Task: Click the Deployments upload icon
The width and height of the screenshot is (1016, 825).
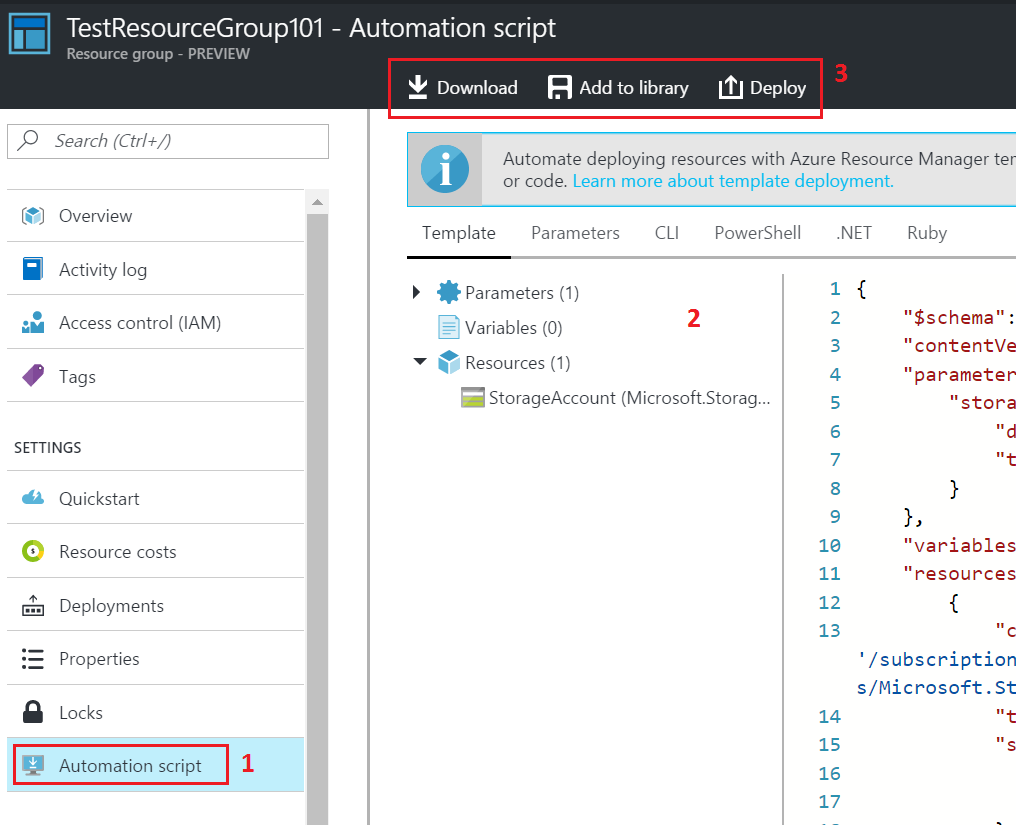Action: 33,605
